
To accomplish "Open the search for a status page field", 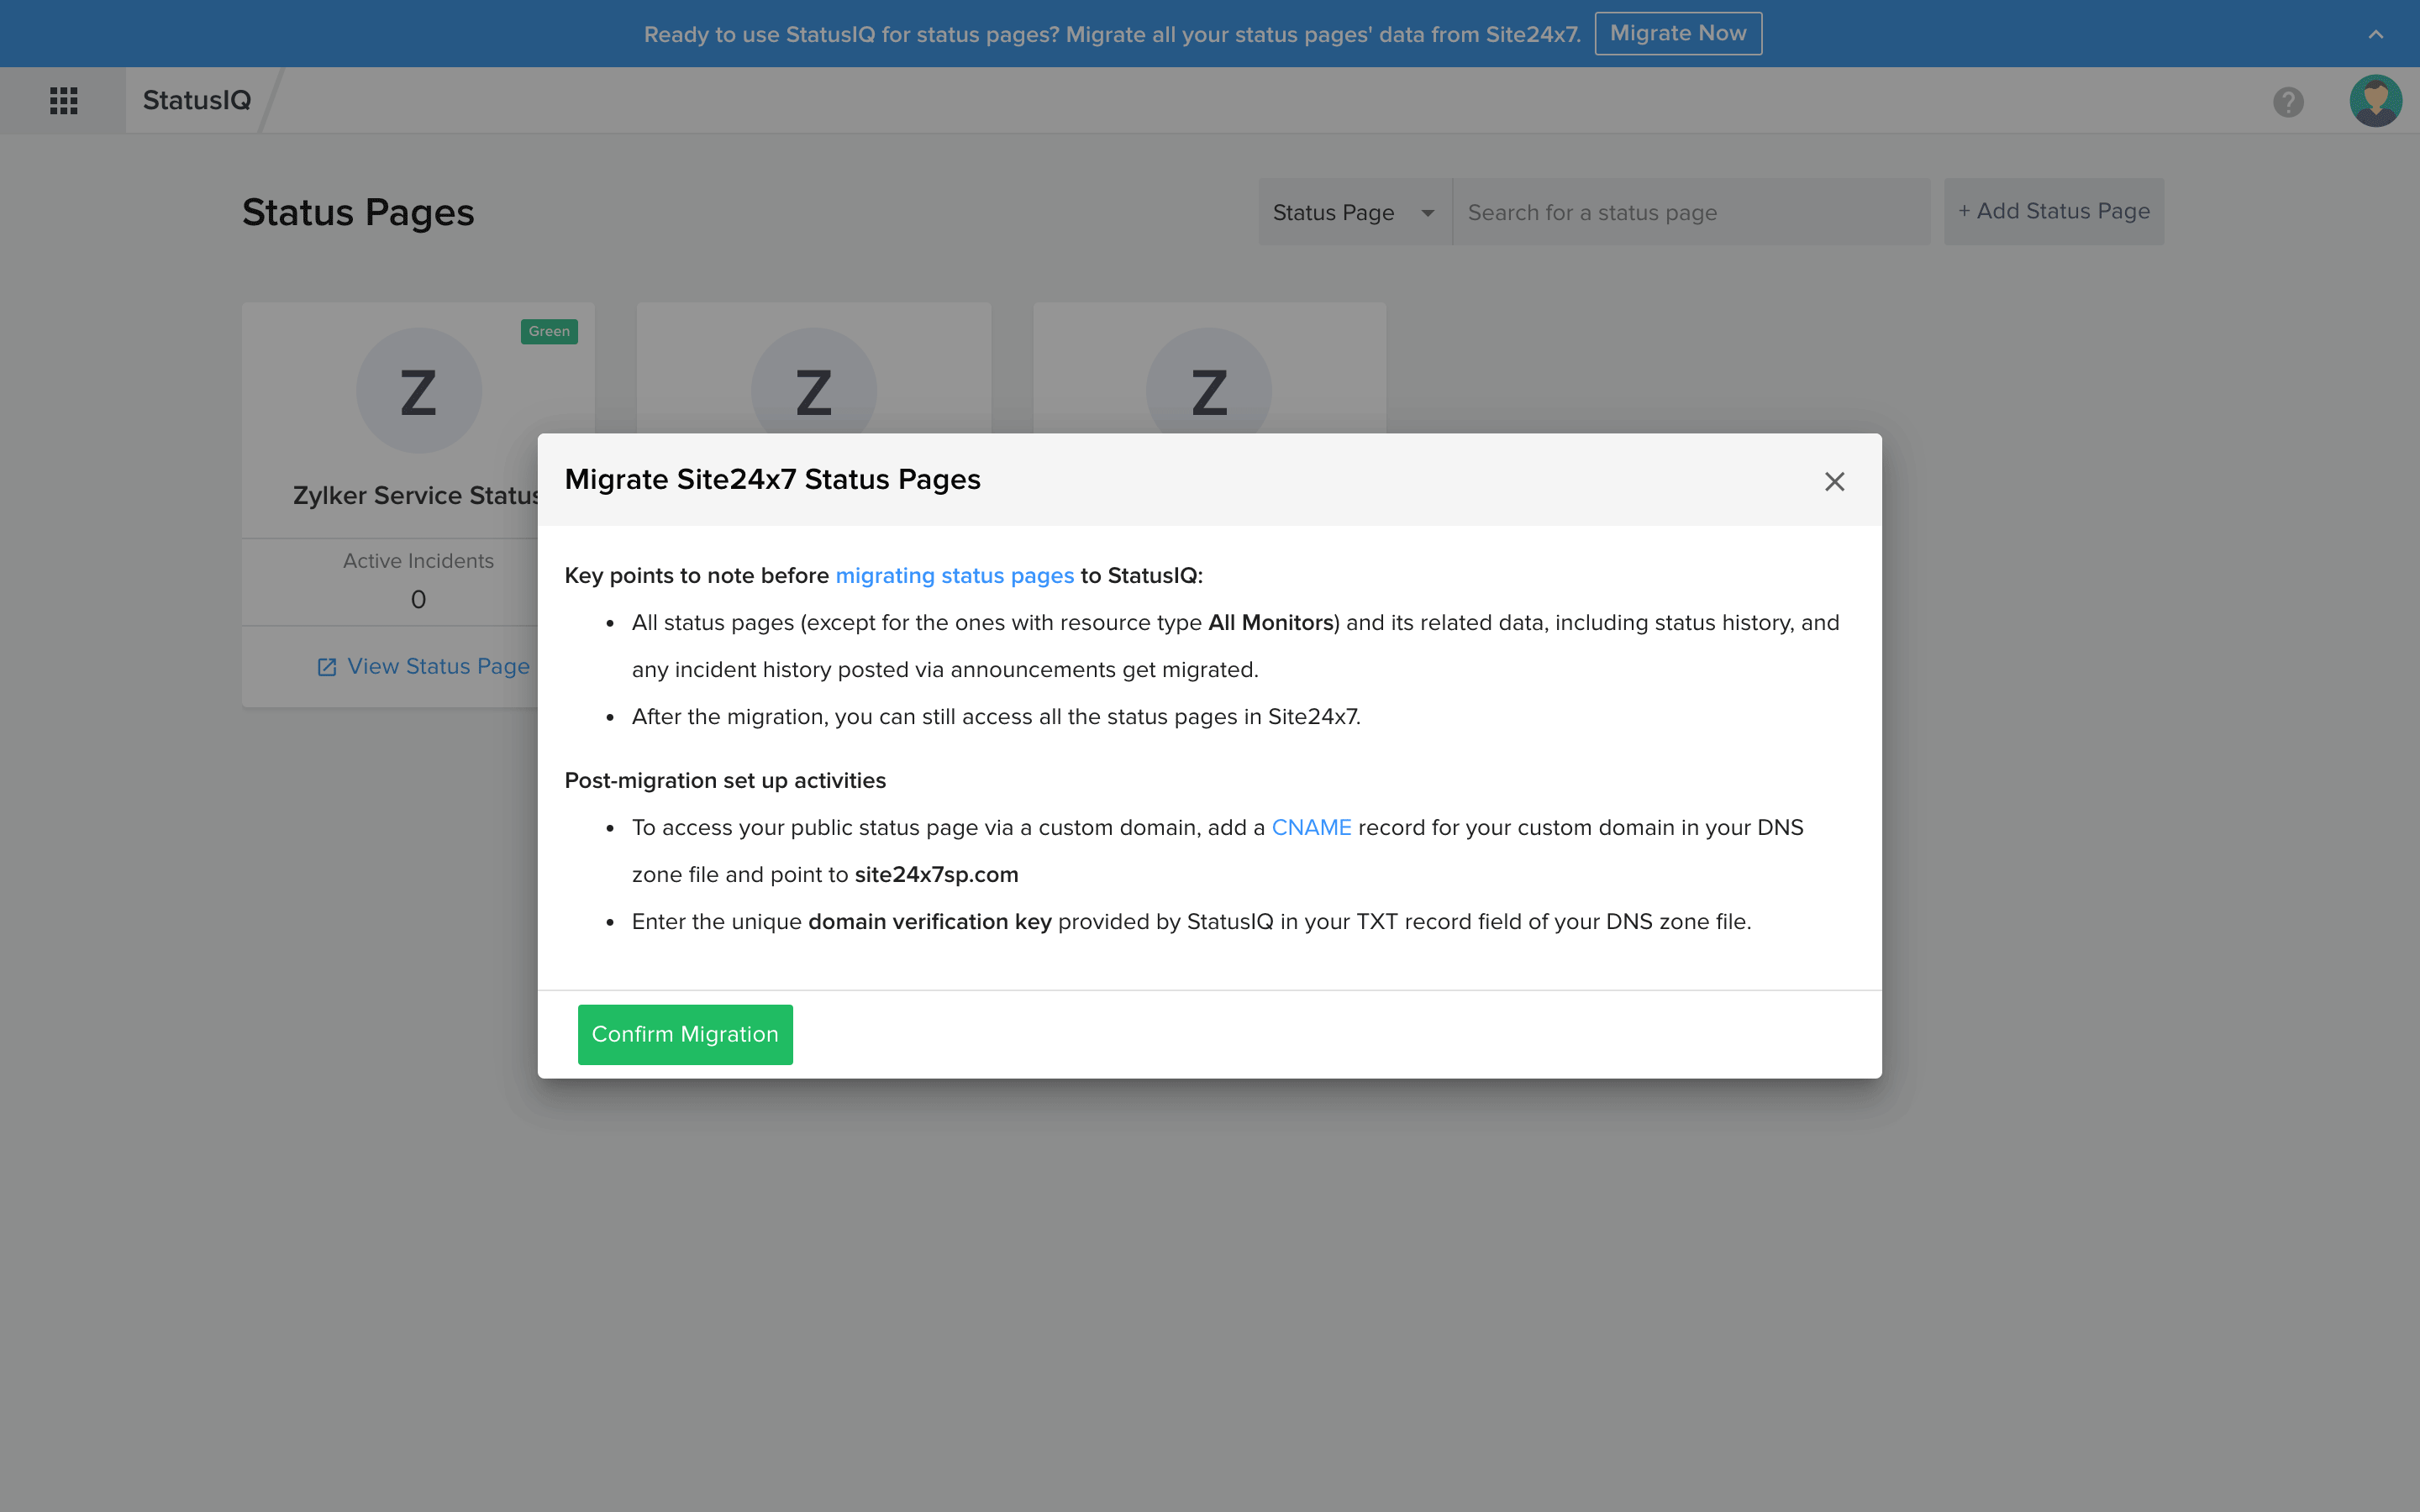I will [1688, 211].
